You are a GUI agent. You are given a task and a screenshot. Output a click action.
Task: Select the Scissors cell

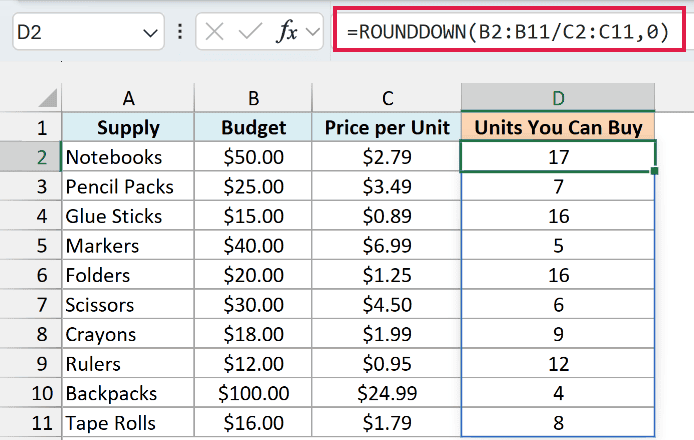(128, 305)
